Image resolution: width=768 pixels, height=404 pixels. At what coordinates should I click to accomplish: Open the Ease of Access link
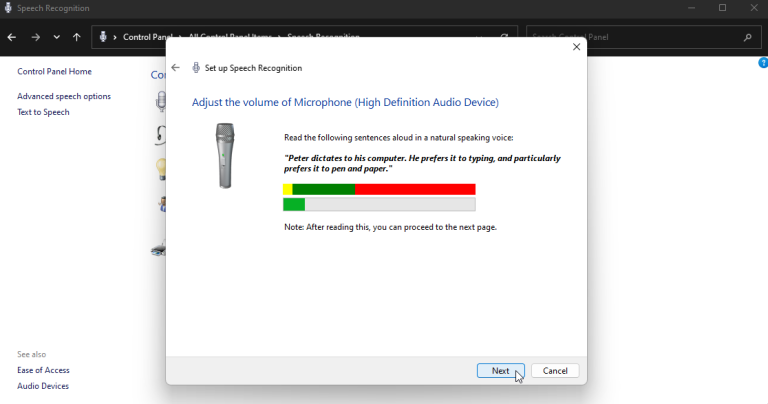43,370
